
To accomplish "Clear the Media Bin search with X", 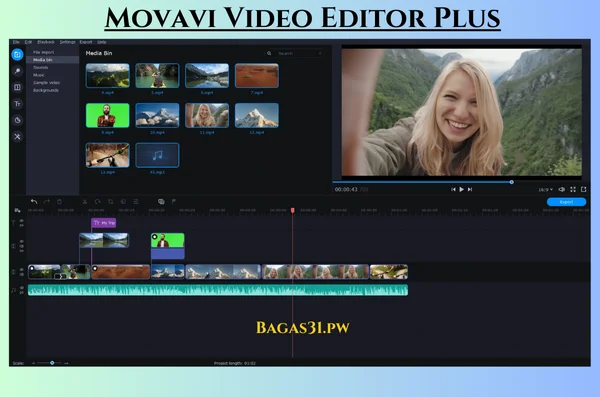I will [x=320, y=53].
